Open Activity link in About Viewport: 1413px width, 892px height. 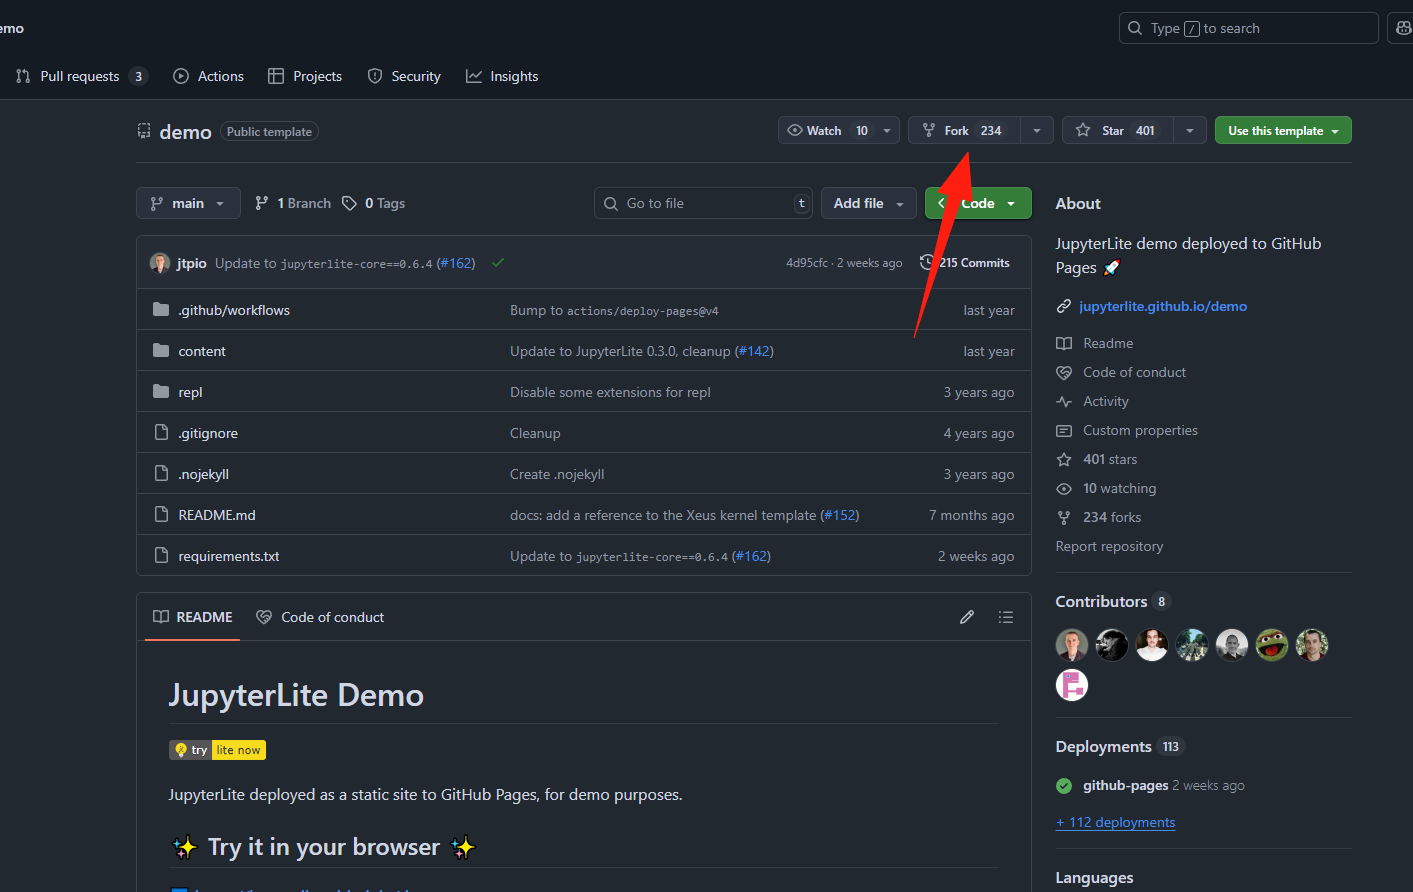point(1106,401)
